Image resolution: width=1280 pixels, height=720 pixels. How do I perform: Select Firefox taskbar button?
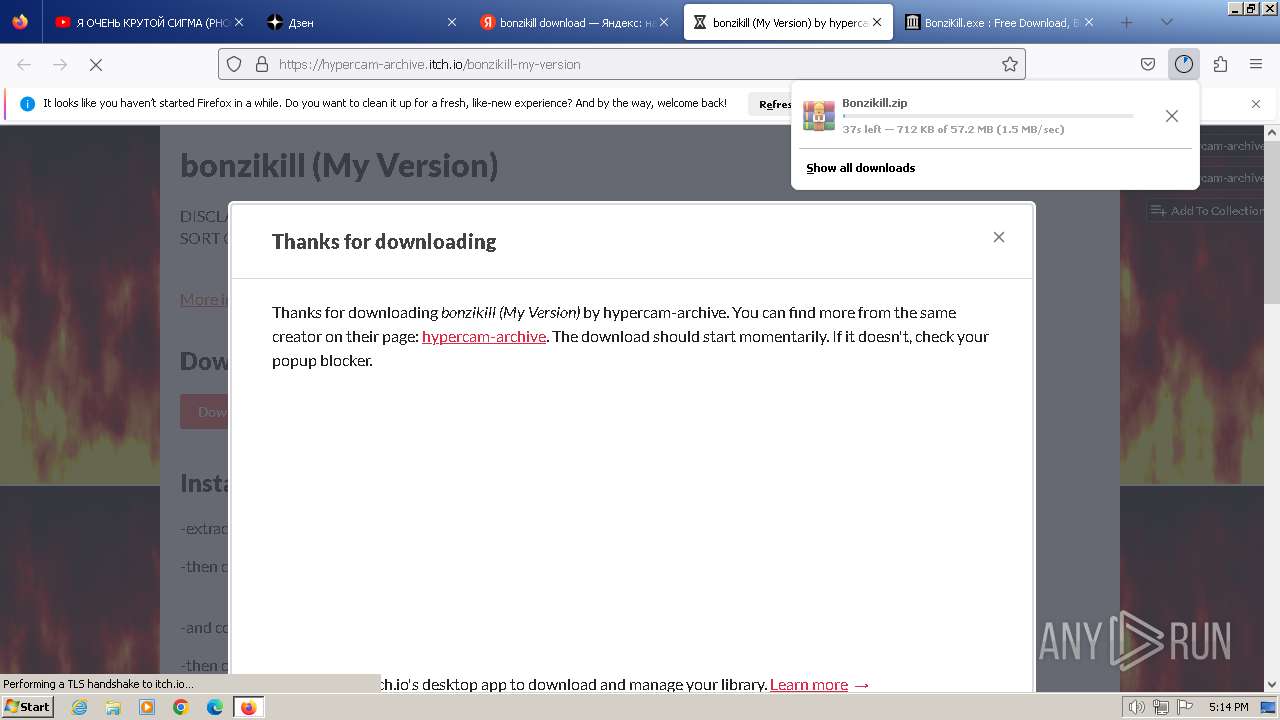pos(248,707)
